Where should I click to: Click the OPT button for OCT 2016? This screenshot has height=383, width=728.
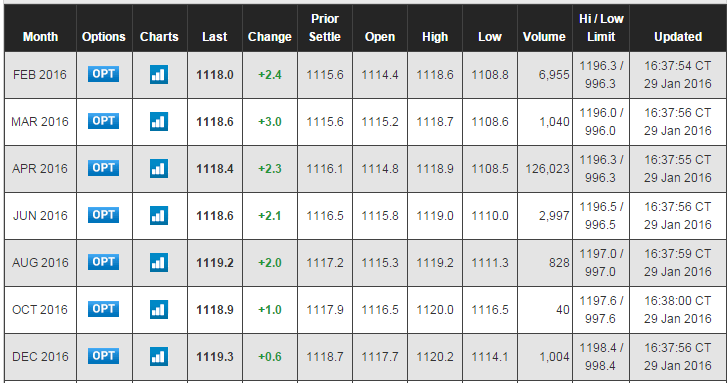click(x=104, y=309)
